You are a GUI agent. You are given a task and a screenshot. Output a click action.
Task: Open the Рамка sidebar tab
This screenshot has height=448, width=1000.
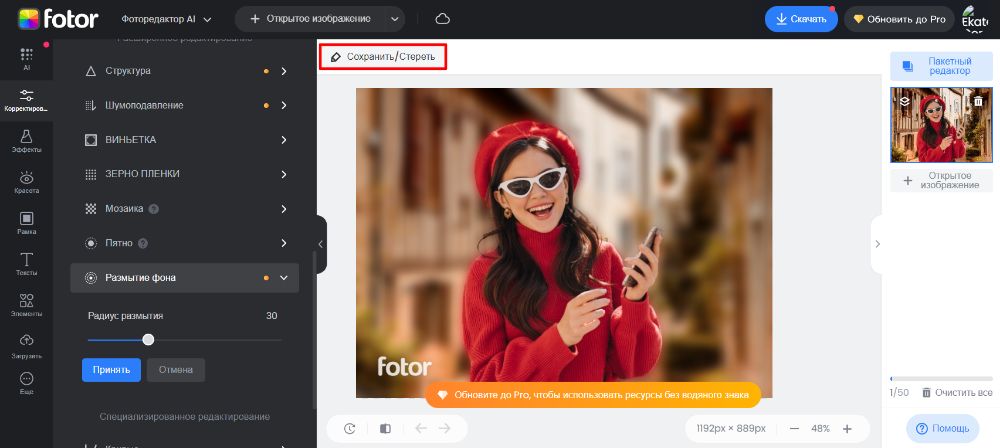pyautogui.click(x=26, y=223)
